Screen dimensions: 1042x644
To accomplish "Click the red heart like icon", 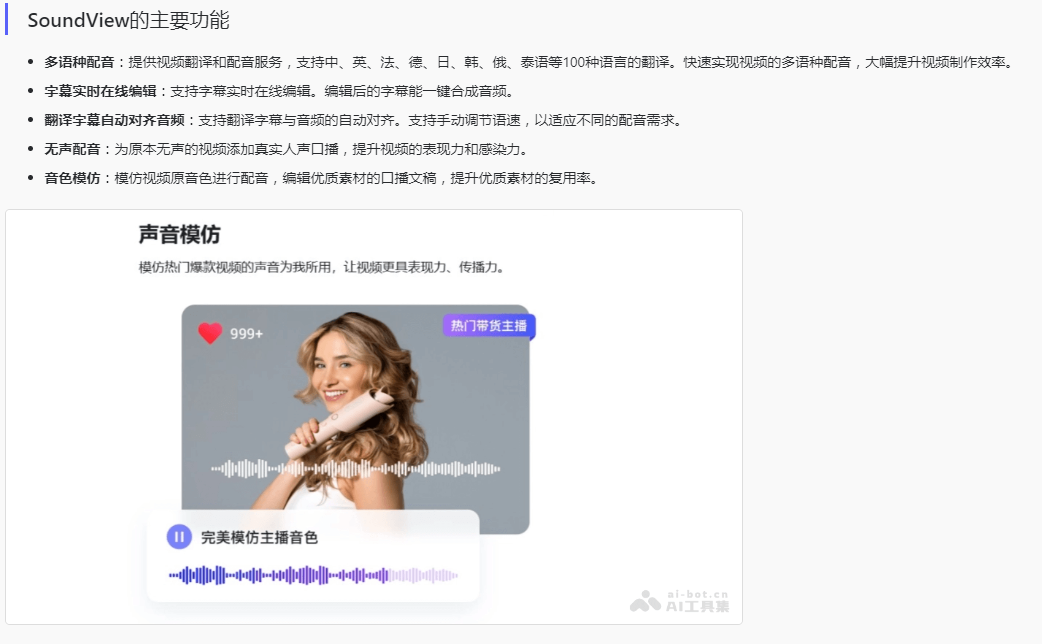I will 210,333.
